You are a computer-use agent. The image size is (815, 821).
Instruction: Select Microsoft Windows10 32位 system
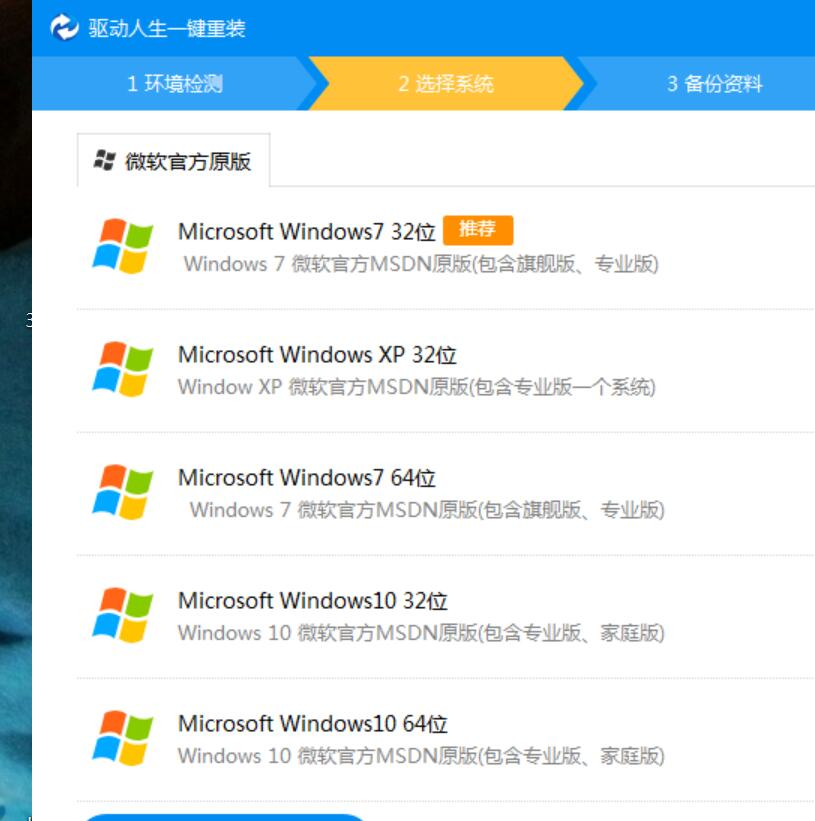(x=313, y=601)
